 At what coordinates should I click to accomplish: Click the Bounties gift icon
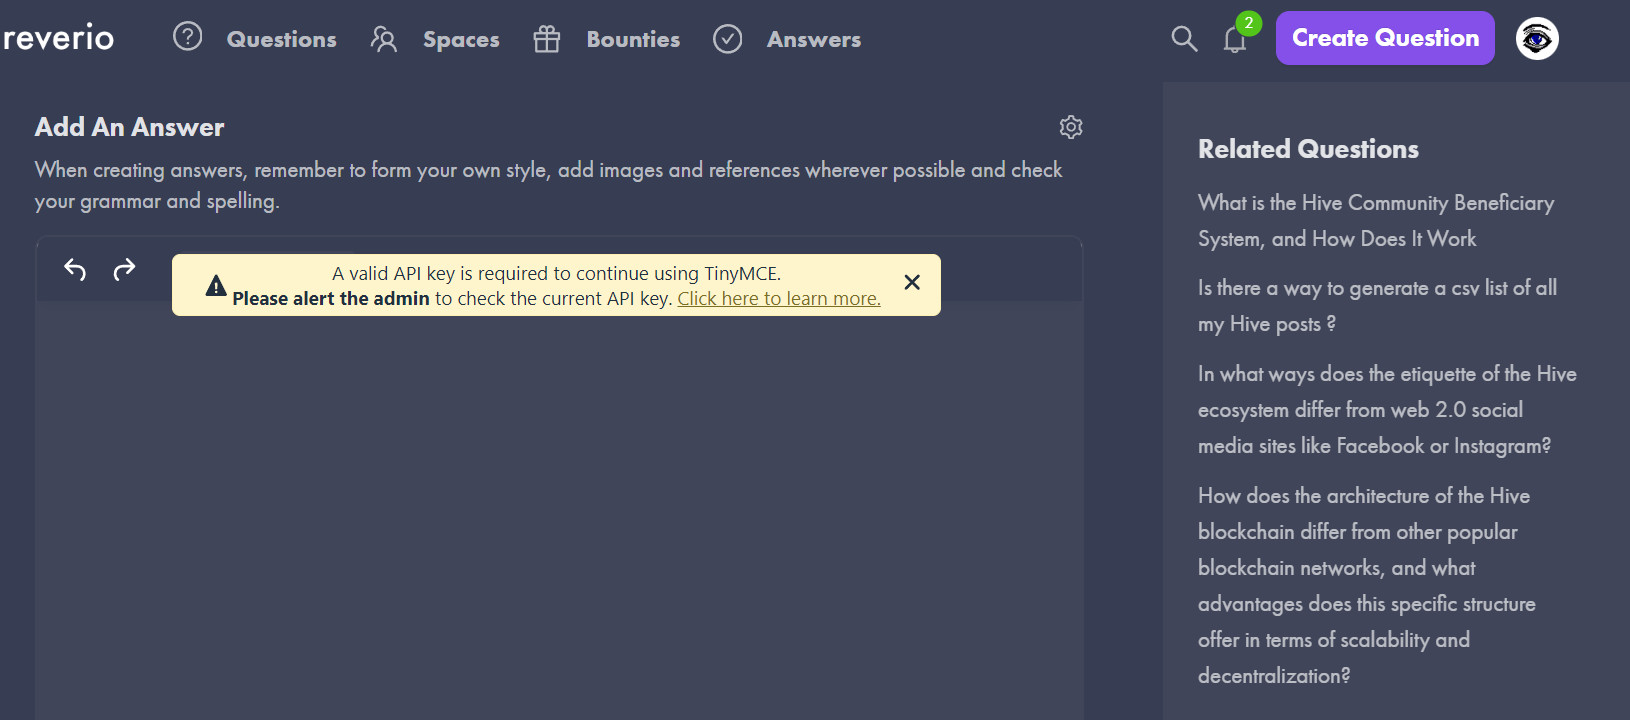(x=547, y=39)
